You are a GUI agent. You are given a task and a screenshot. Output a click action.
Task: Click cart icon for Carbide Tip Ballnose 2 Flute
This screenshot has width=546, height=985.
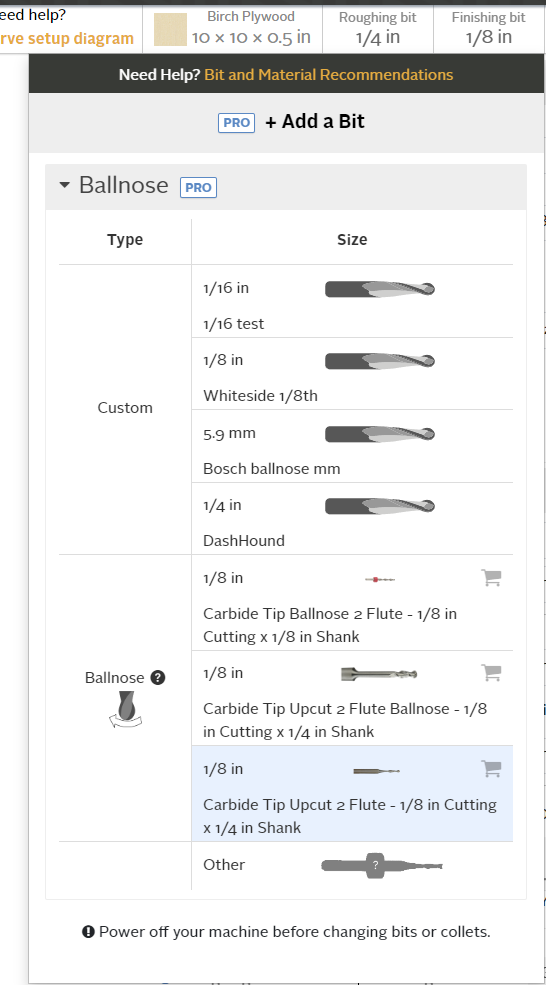click(x=491, y=578)
